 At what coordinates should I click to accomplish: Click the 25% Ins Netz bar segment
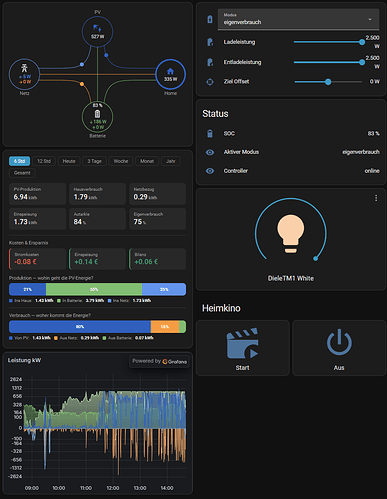(x=164, y=289)
